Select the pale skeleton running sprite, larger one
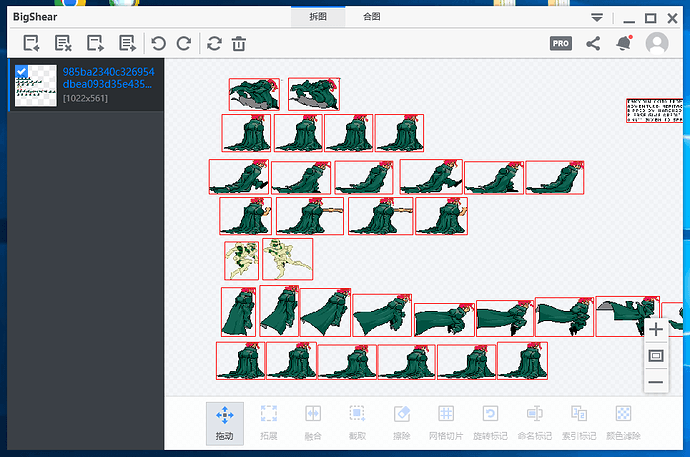 pos(287,259)
